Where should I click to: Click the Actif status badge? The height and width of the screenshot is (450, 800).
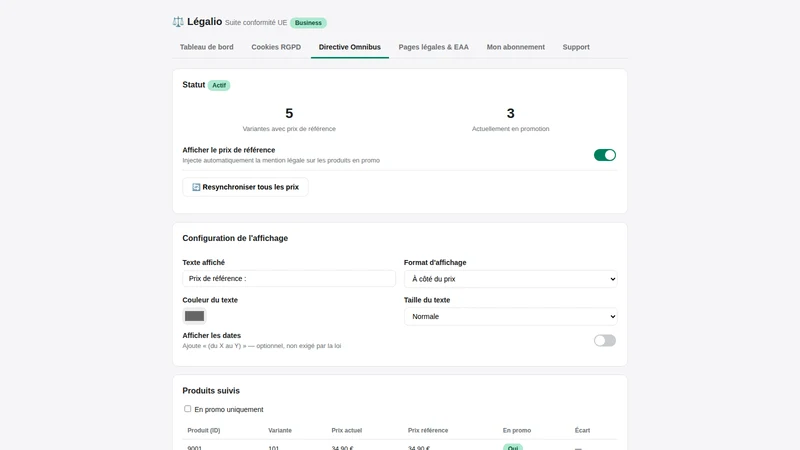[219, 85]
